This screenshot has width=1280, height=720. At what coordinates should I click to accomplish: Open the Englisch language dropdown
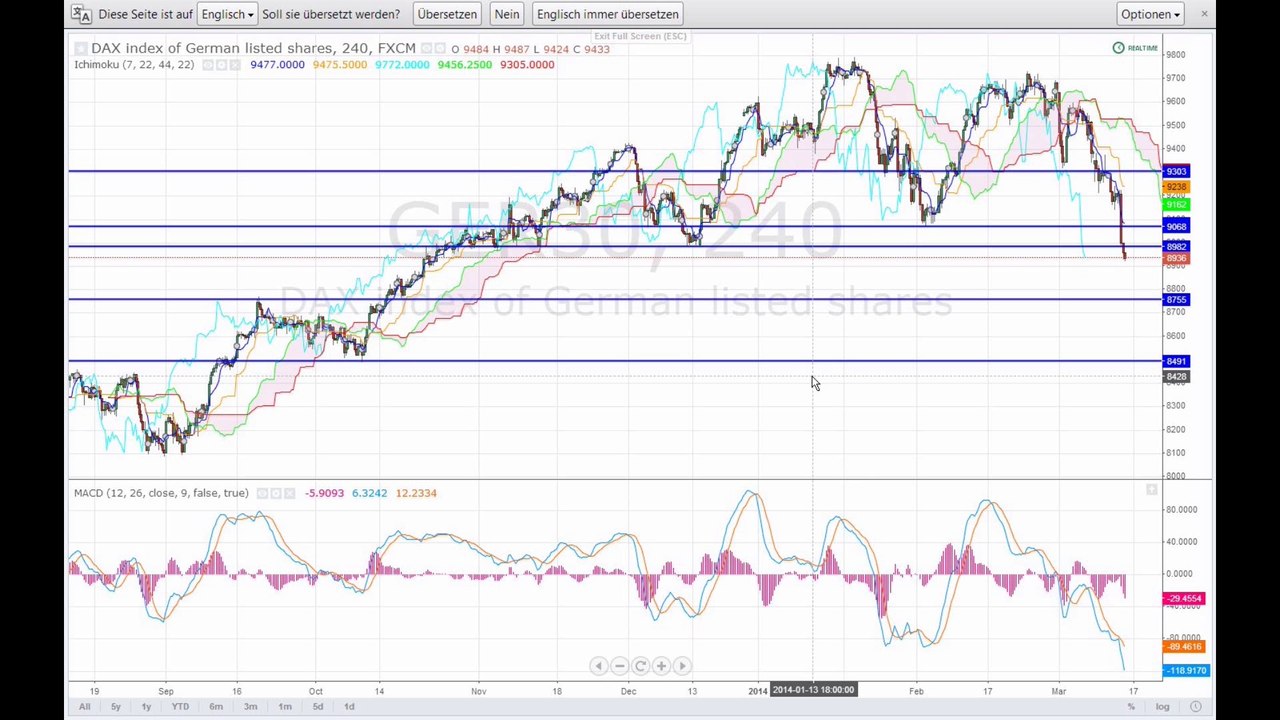coord(227,14)
